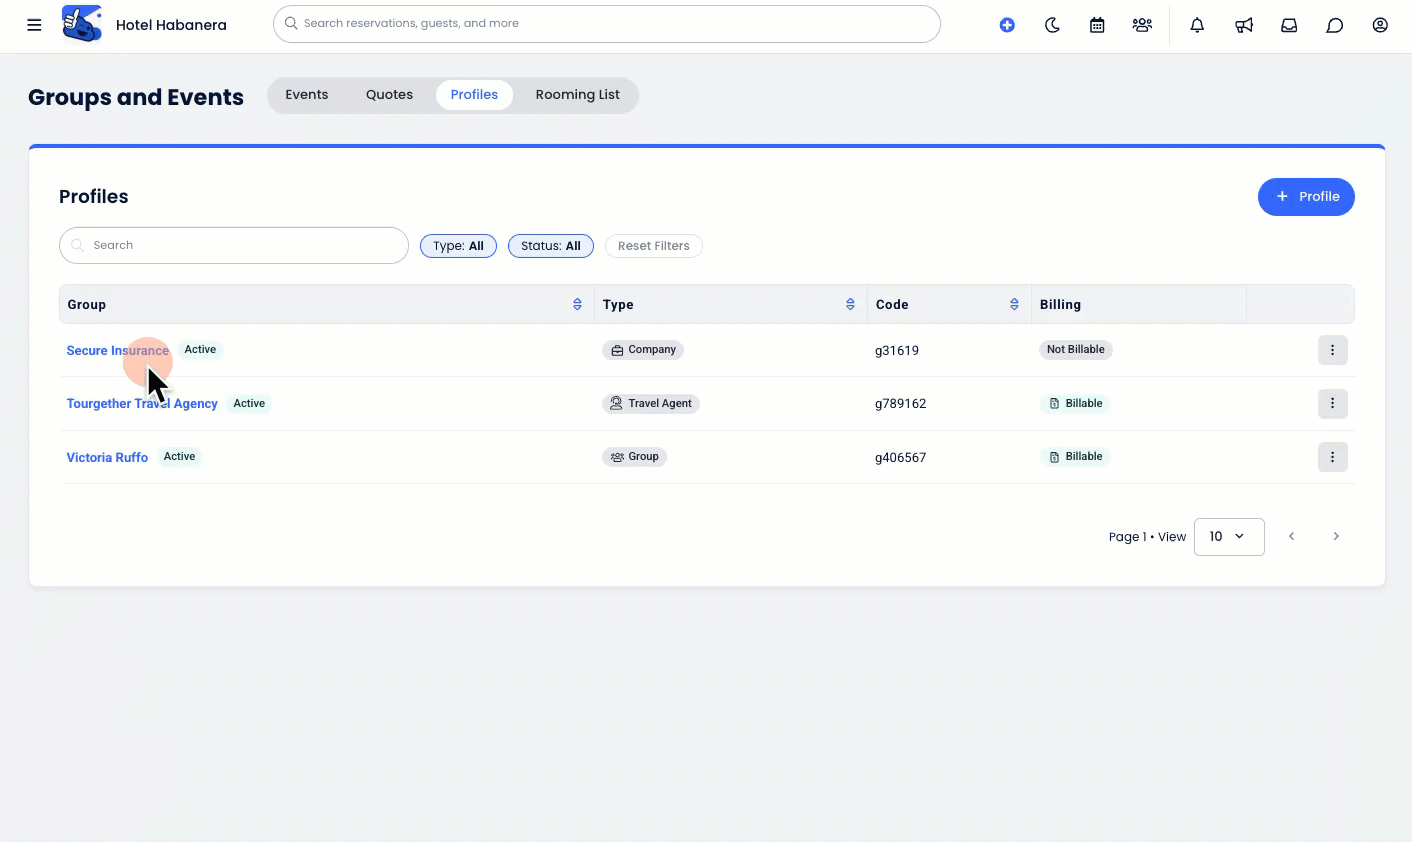Expand the page size 10 dropdown
The image size is (1412, 842).
pos(1228,537)
